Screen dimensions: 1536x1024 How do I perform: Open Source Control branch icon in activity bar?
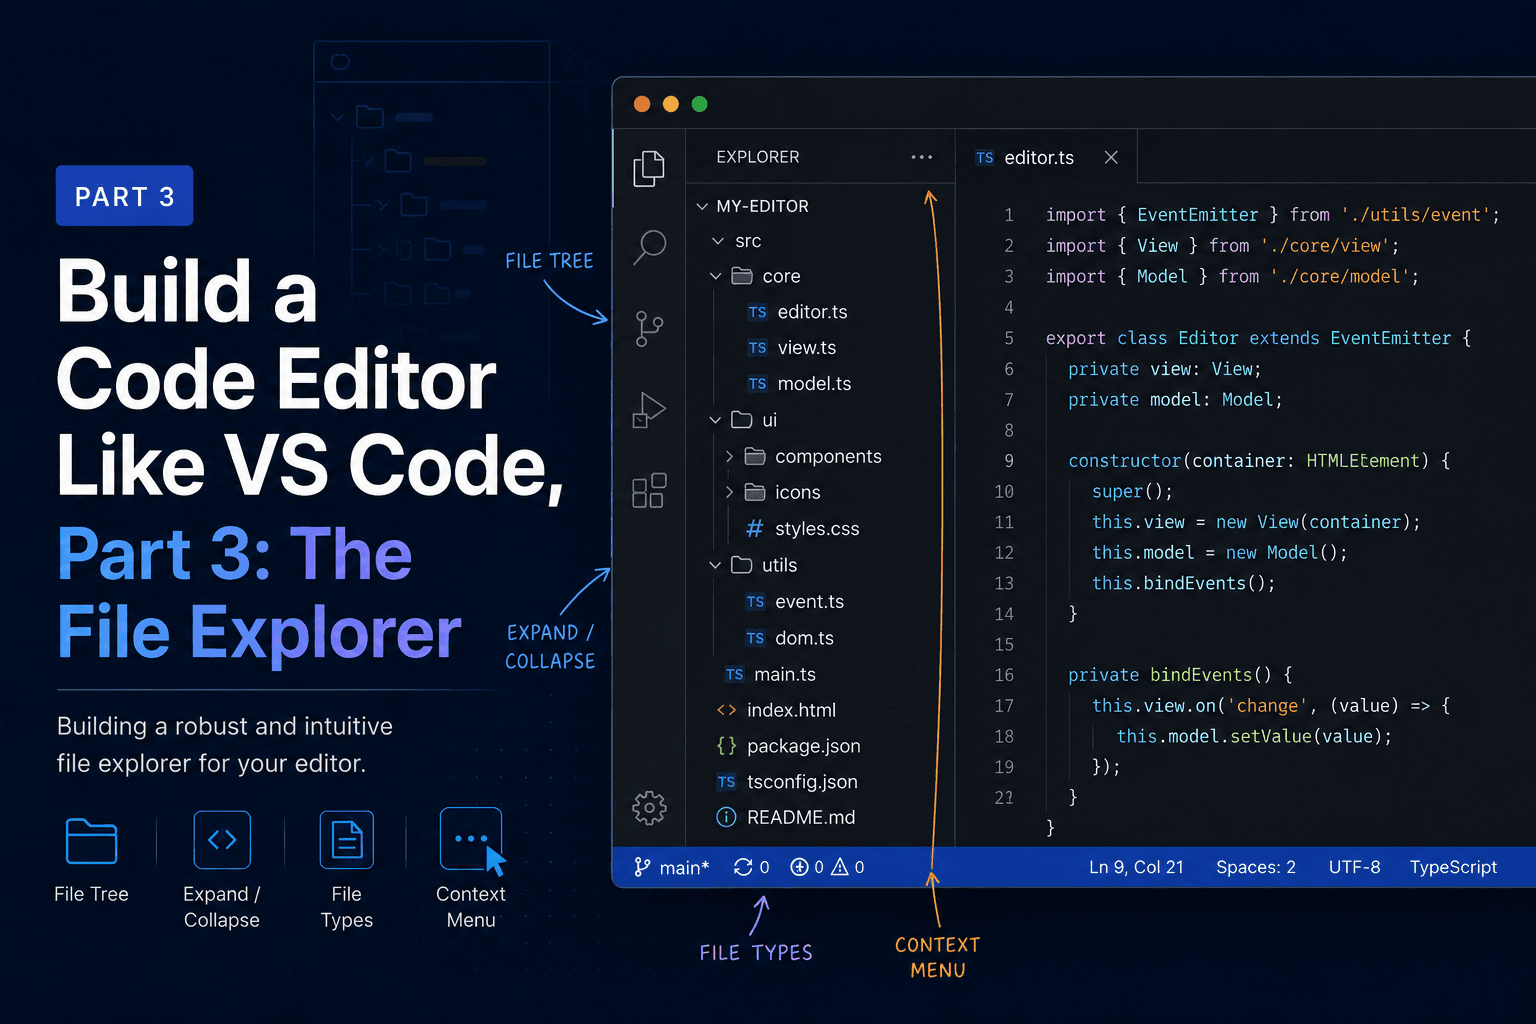[x=649, y=328]
